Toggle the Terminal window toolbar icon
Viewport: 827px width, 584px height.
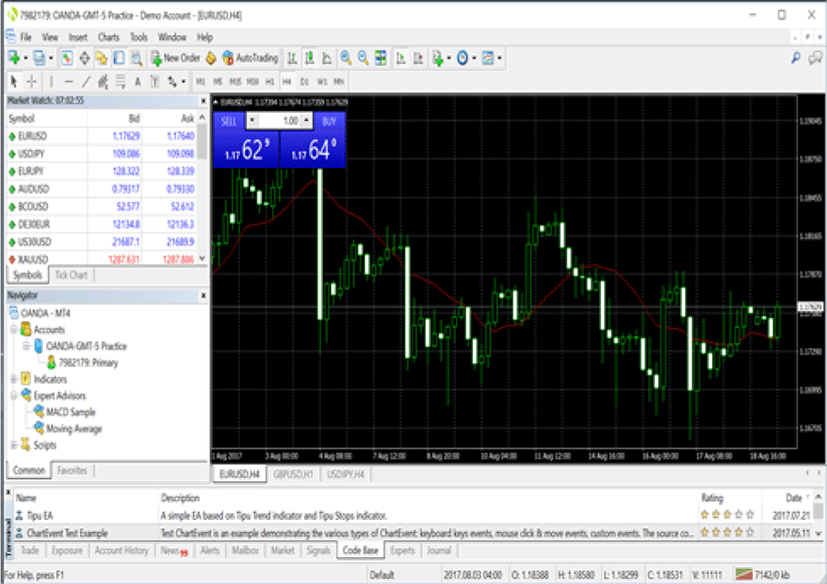(119, 58)
